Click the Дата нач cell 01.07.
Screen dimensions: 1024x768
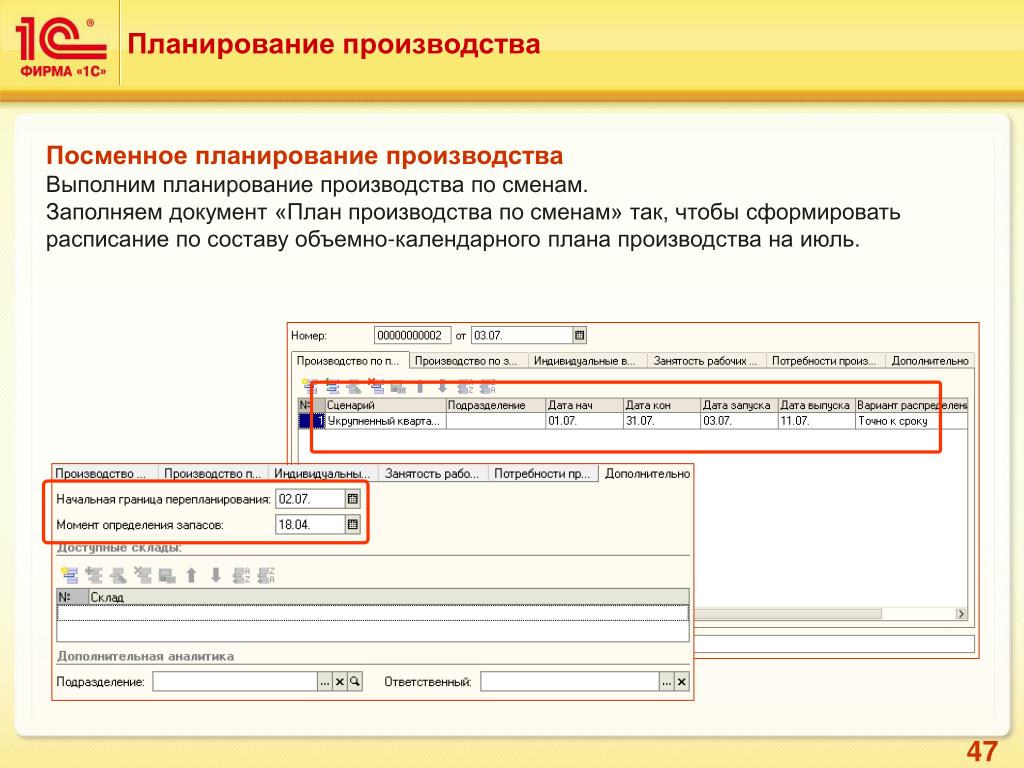[584, 421]
